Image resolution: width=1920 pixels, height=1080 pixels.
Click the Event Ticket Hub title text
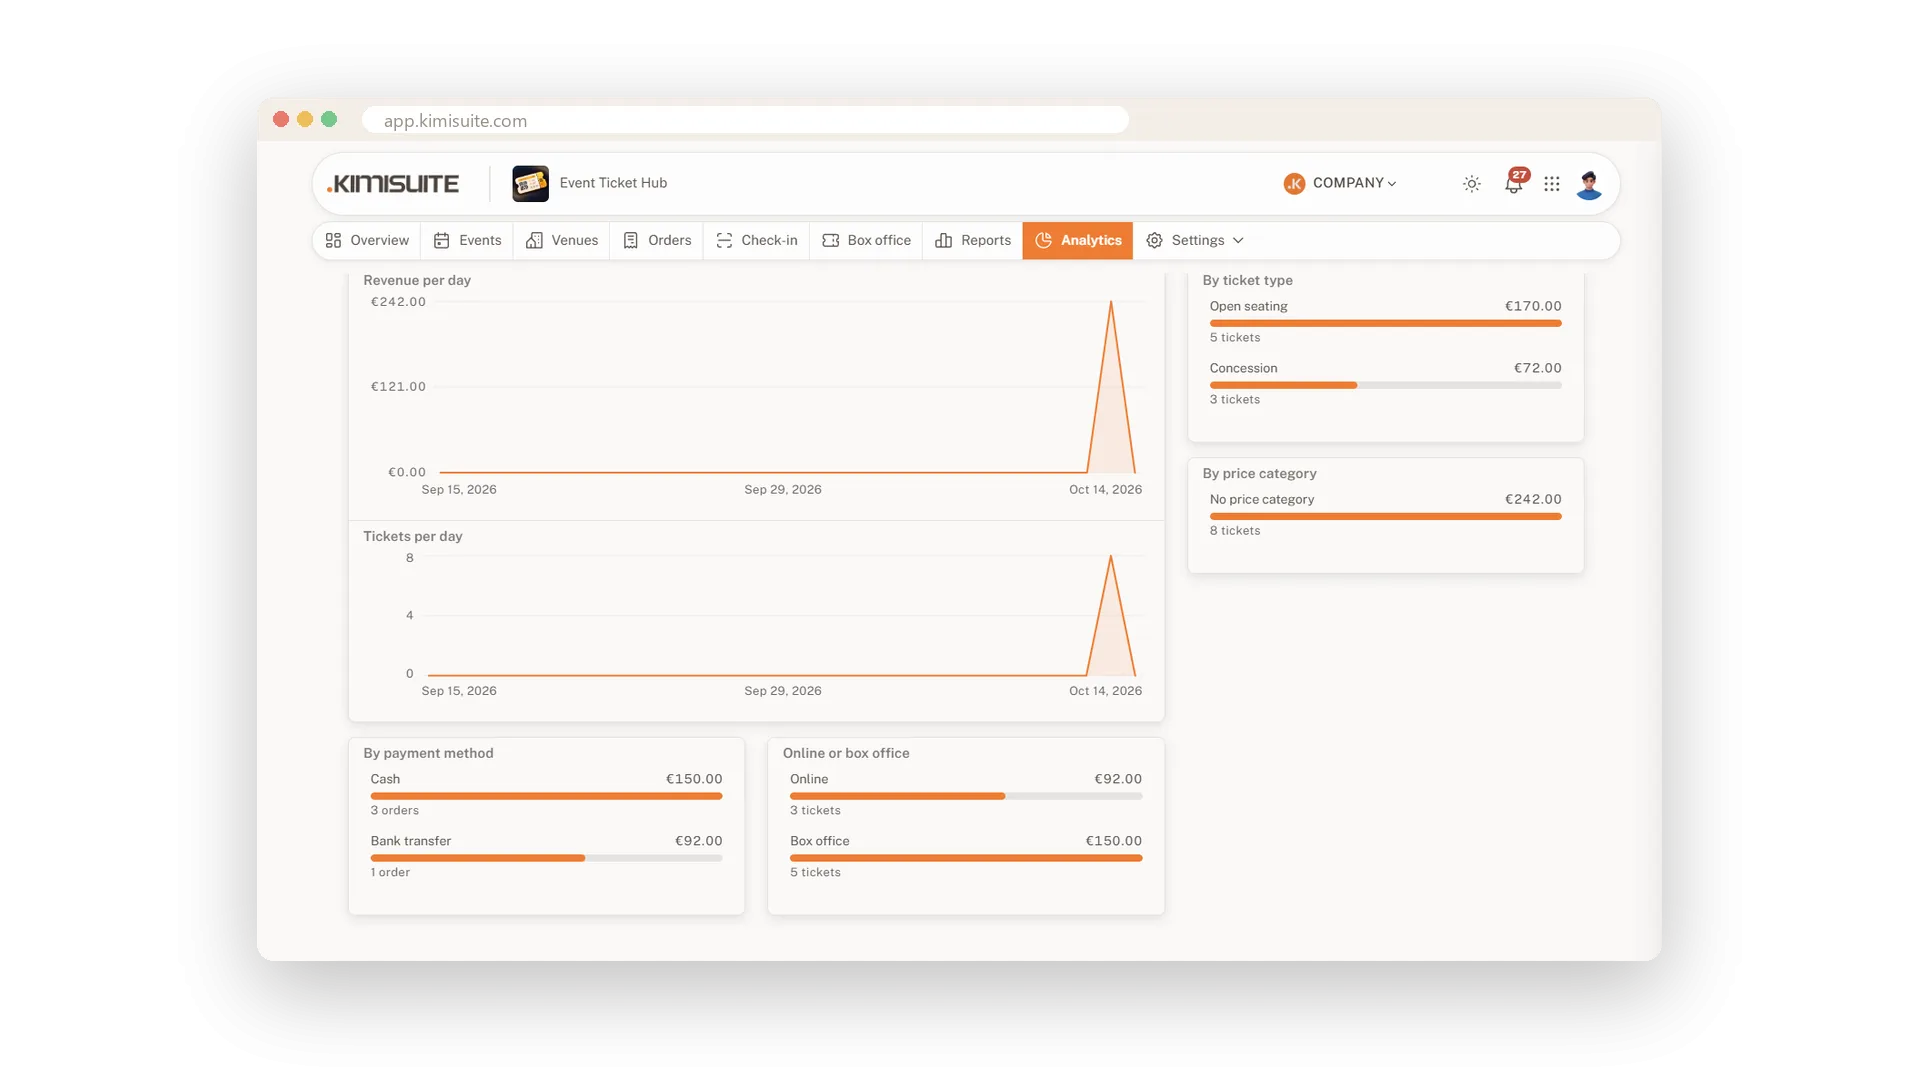click(x=613, y=183)
